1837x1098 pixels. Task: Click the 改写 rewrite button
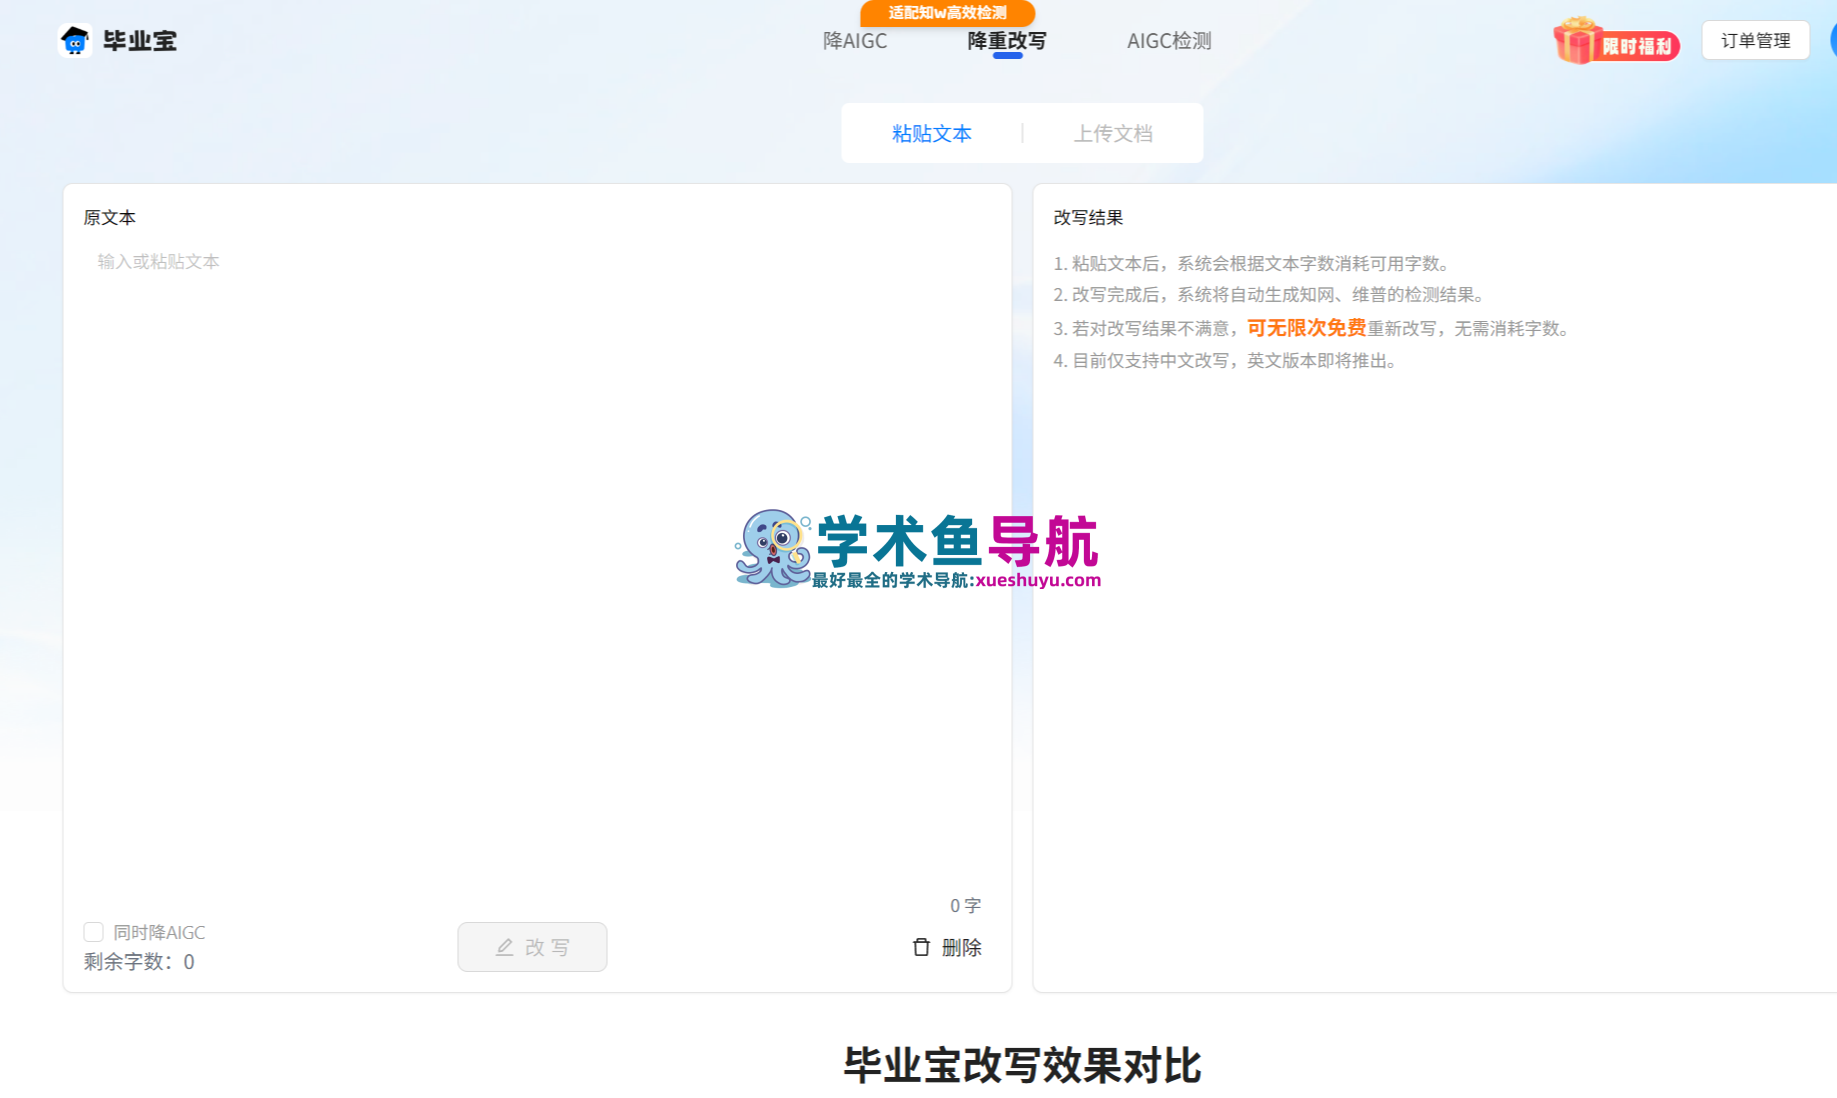[532, 947]
